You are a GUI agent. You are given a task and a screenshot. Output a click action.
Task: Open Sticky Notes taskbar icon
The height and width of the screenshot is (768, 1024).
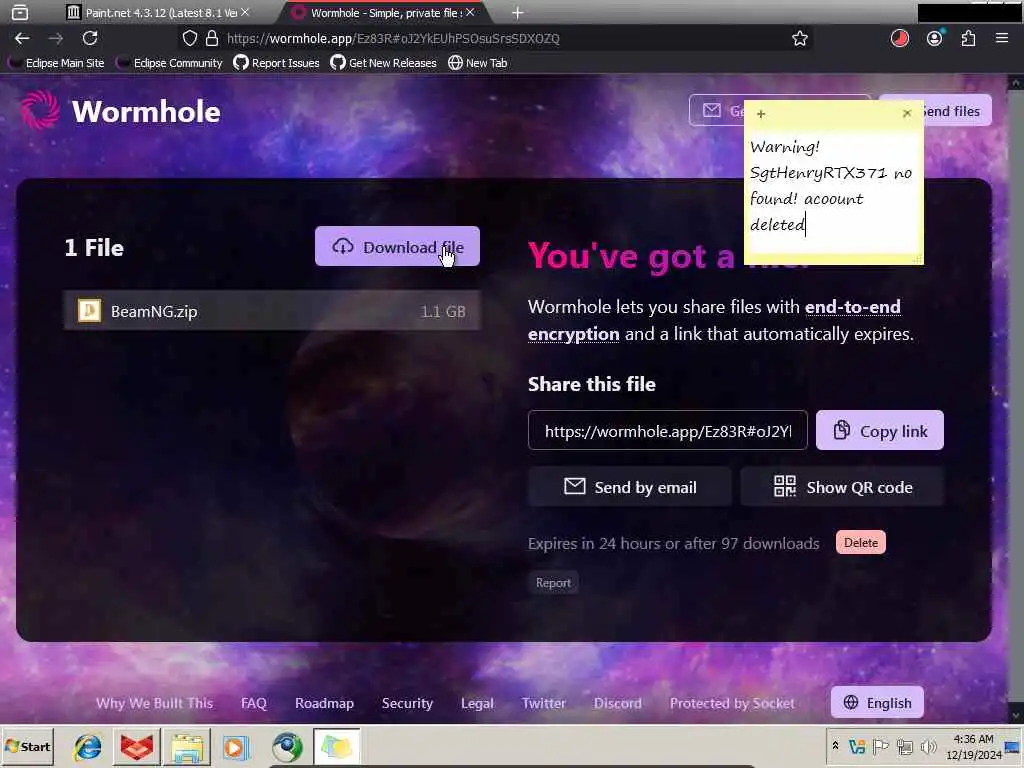[x=336, y=746]
